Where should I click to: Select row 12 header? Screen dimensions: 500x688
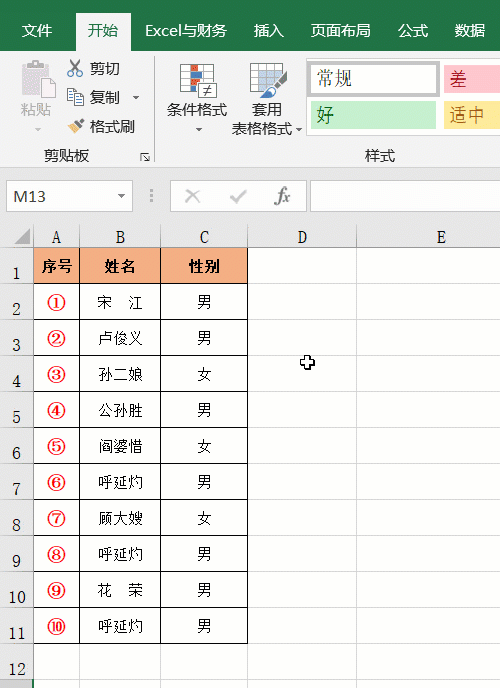17,662
